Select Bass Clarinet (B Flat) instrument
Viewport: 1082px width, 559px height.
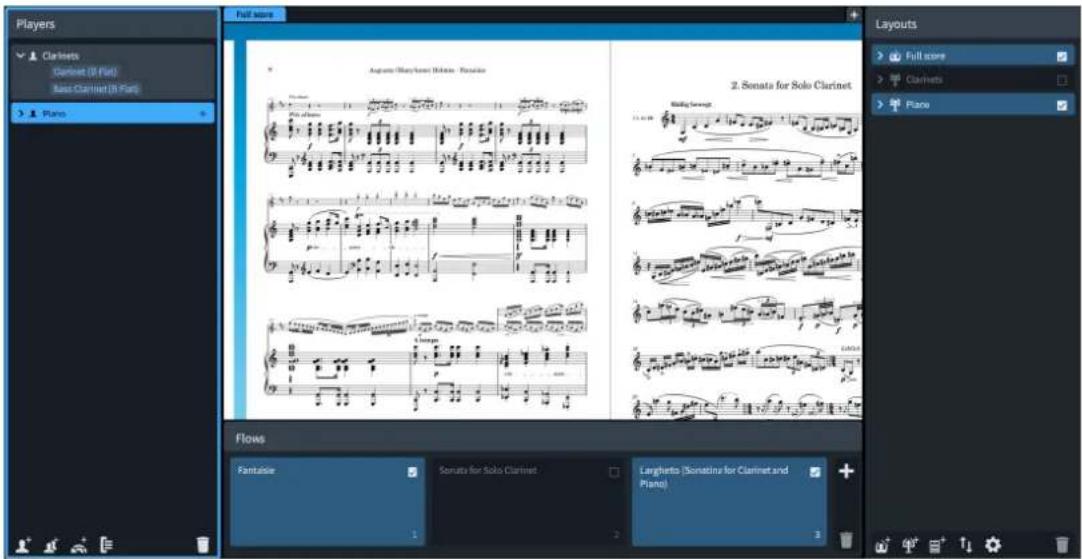pyautogui.click(x=97, y=89)
